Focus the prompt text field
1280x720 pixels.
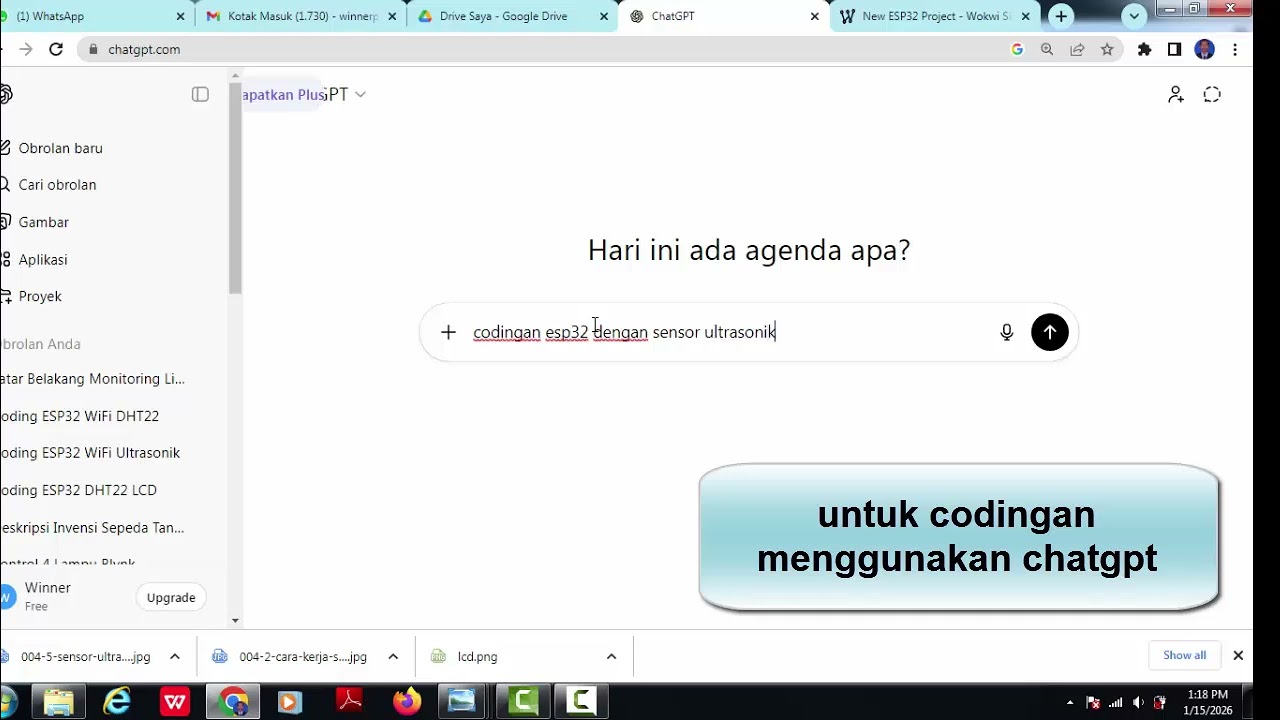click(x=728, y=332)
